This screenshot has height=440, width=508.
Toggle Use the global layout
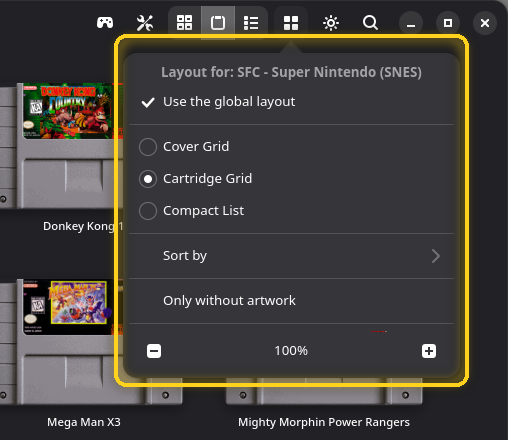tap(291, 102)
